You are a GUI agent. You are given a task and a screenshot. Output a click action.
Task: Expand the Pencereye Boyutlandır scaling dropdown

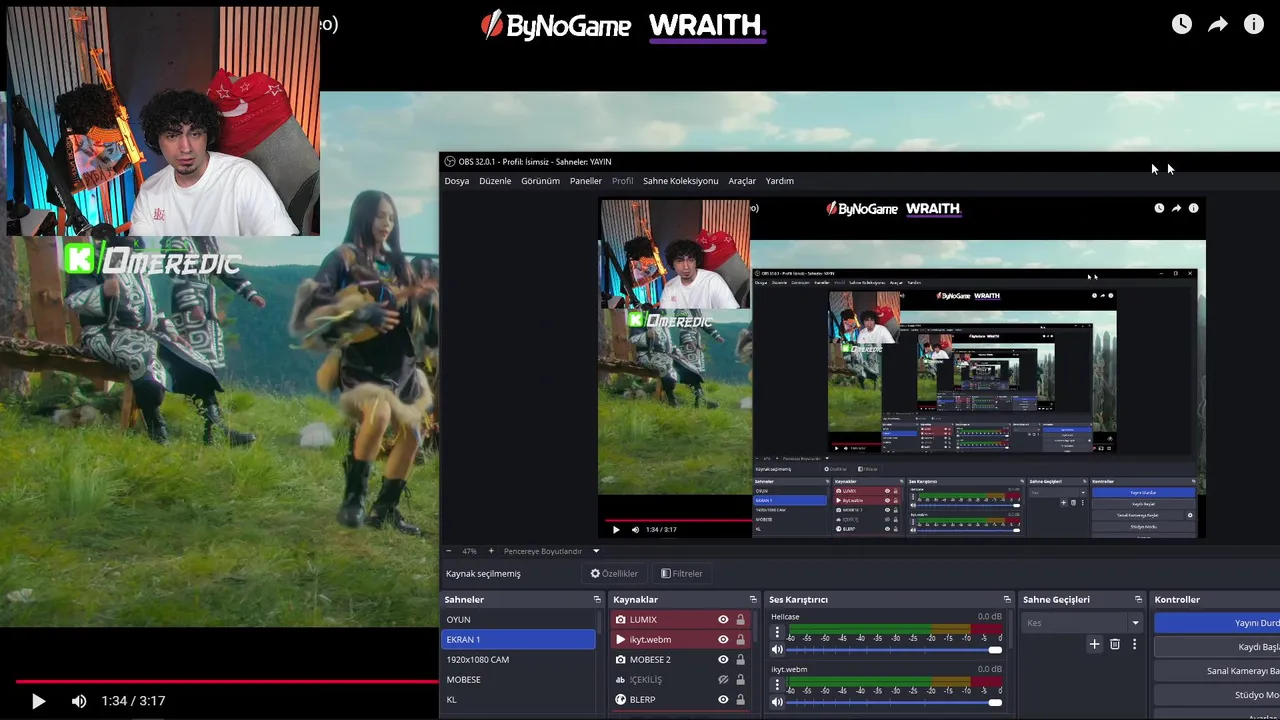pyautogui.click(x=596, y=551)
